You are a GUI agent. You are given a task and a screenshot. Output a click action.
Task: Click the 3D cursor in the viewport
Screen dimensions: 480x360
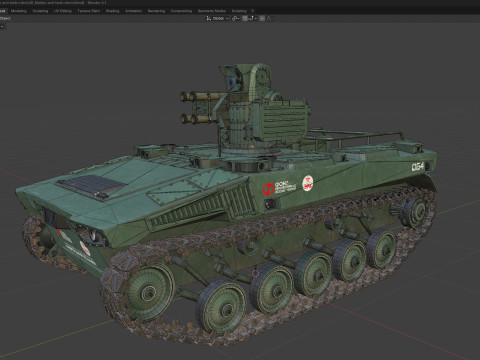(255, 273)
